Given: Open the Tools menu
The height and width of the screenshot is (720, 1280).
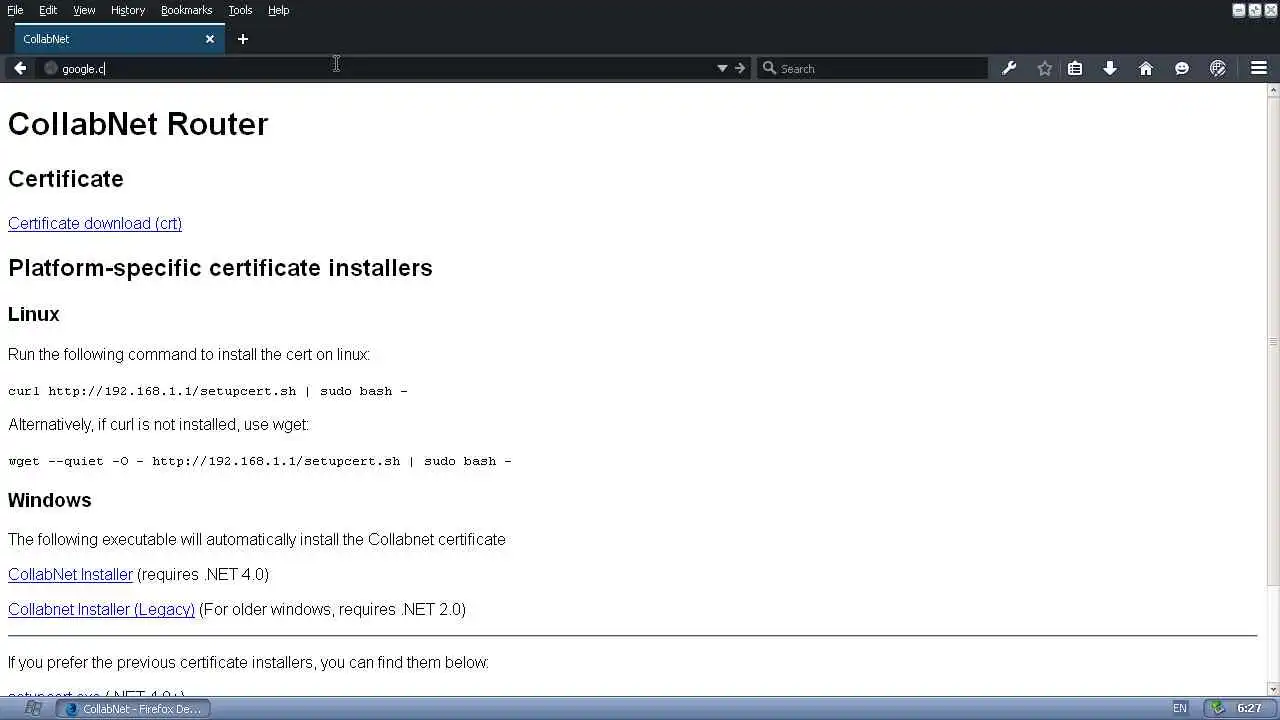Looking at the screenshot, I should click(x=240, y=10).
